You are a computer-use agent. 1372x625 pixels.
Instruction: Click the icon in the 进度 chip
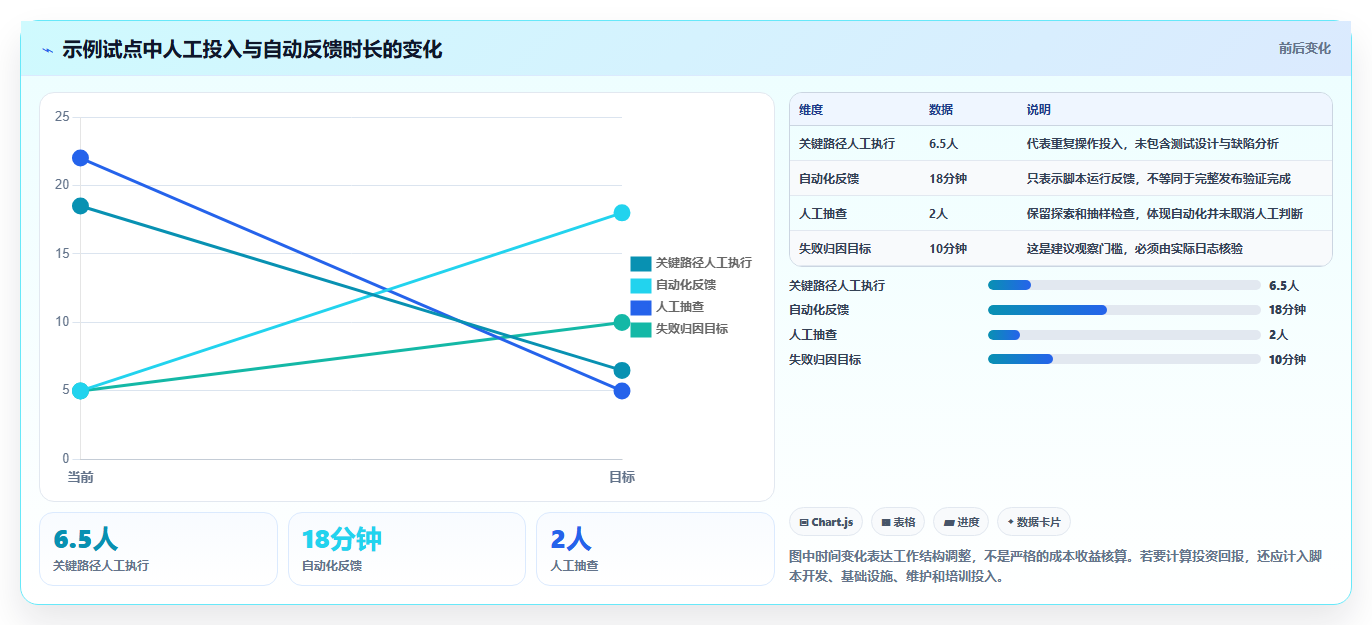949,522
